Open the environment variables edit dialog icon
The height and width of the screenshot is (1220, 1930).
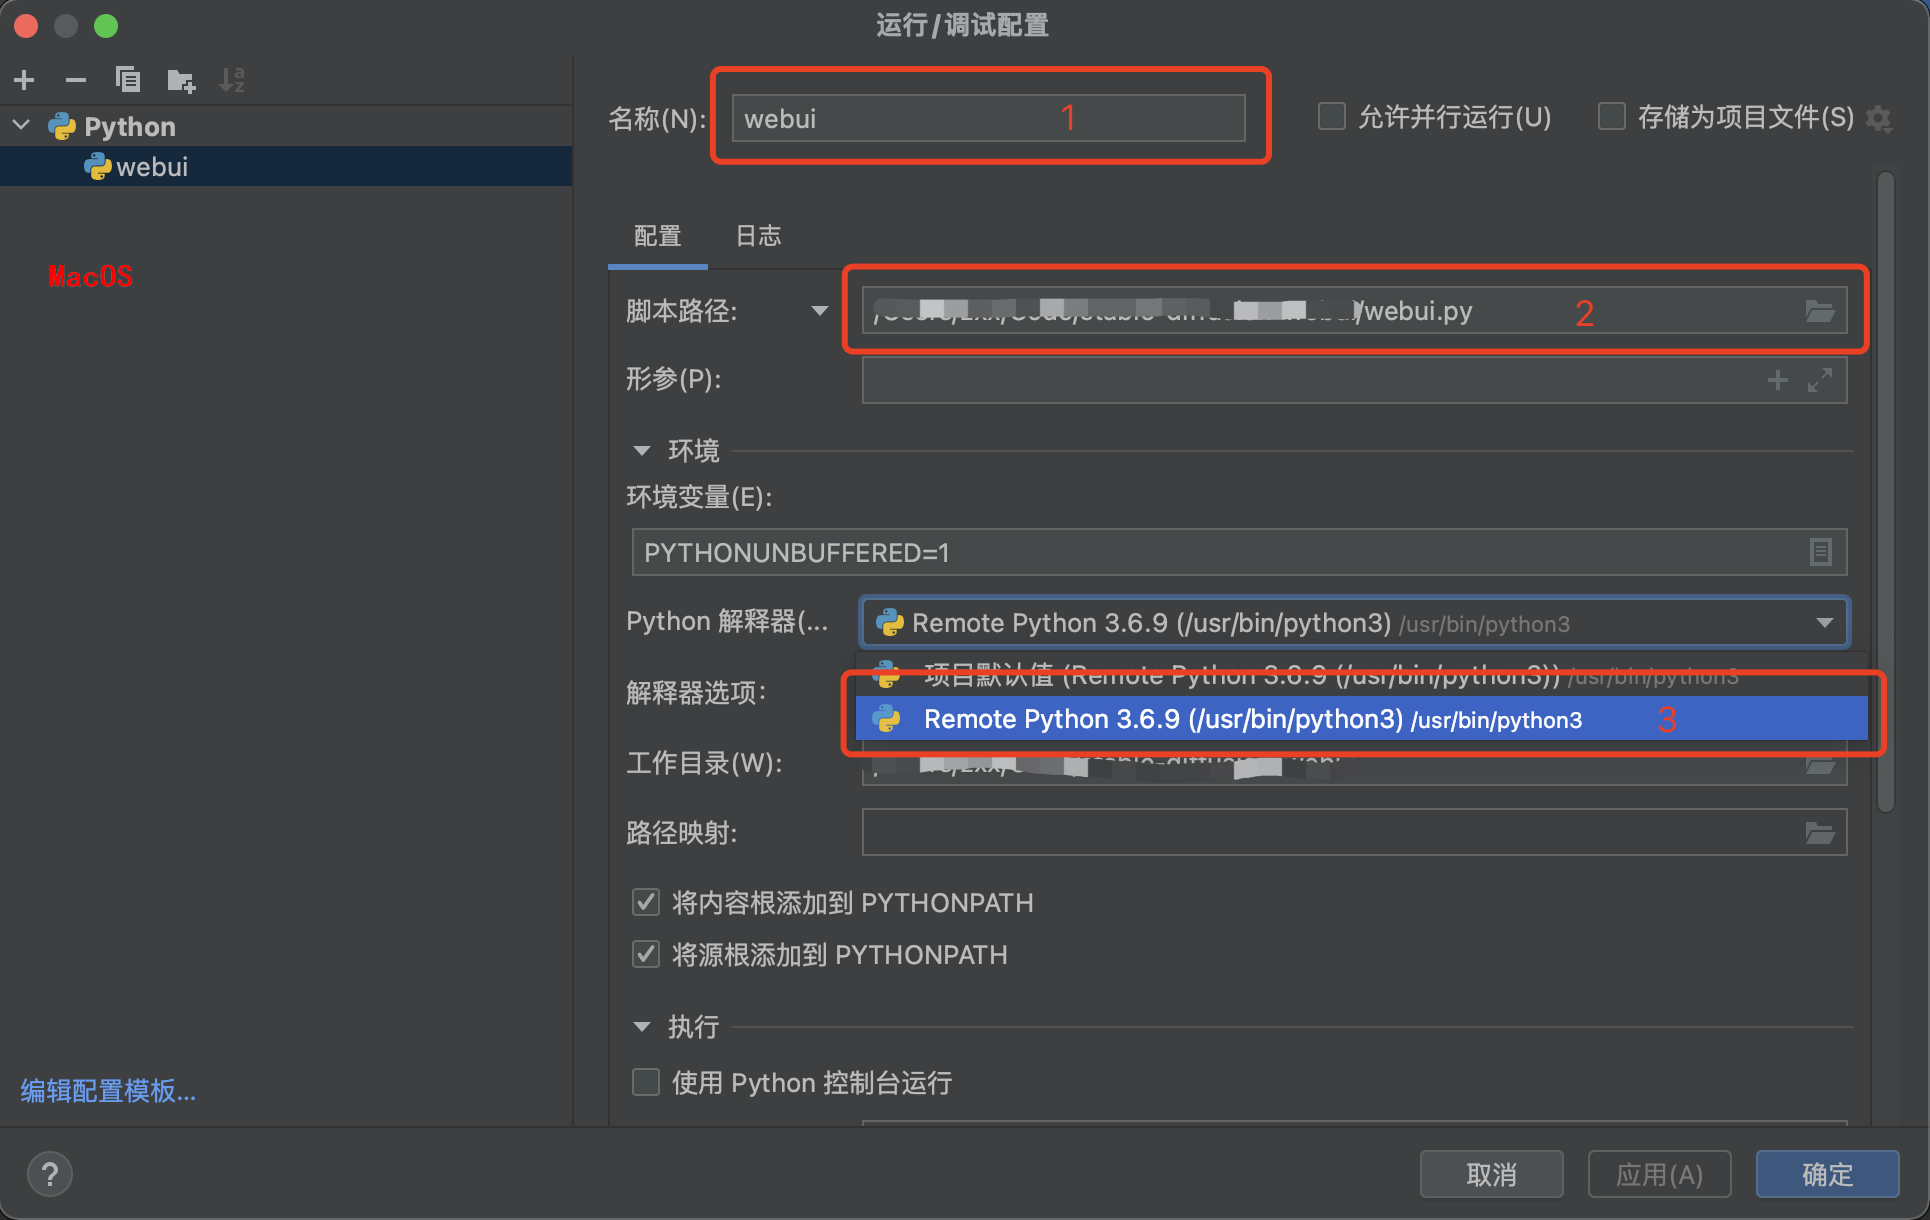tap(1820, 552)
